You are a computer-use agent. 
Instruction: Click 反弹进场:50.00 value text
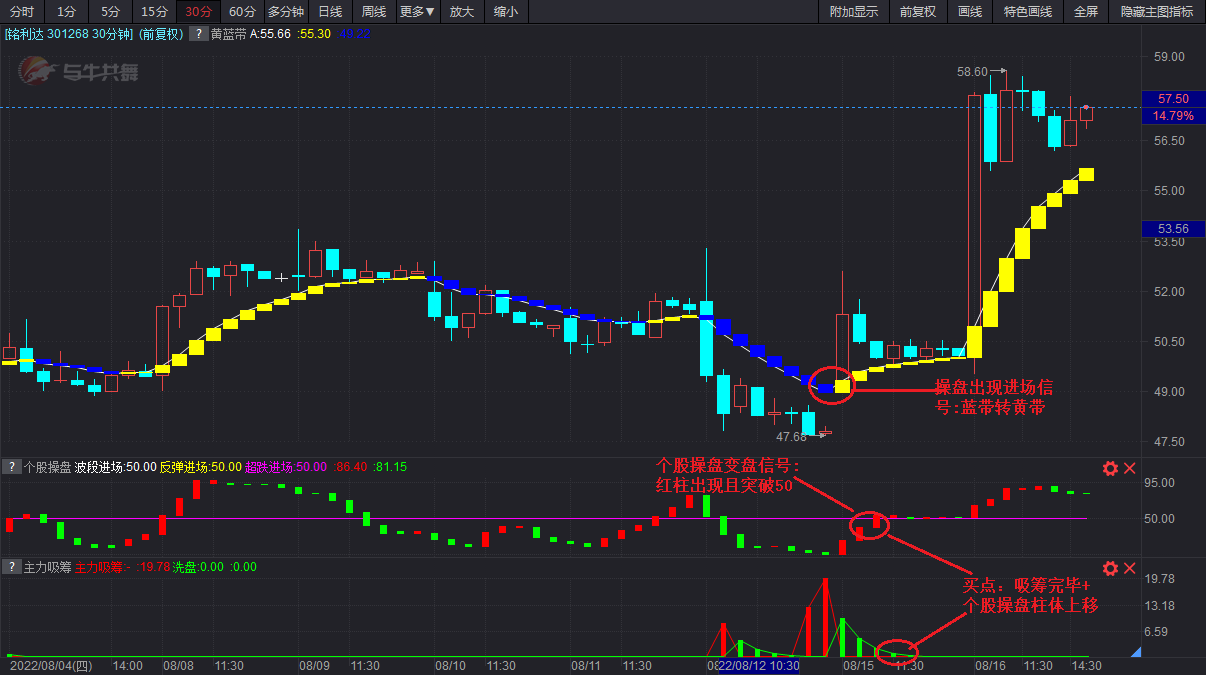click(201, 467)
